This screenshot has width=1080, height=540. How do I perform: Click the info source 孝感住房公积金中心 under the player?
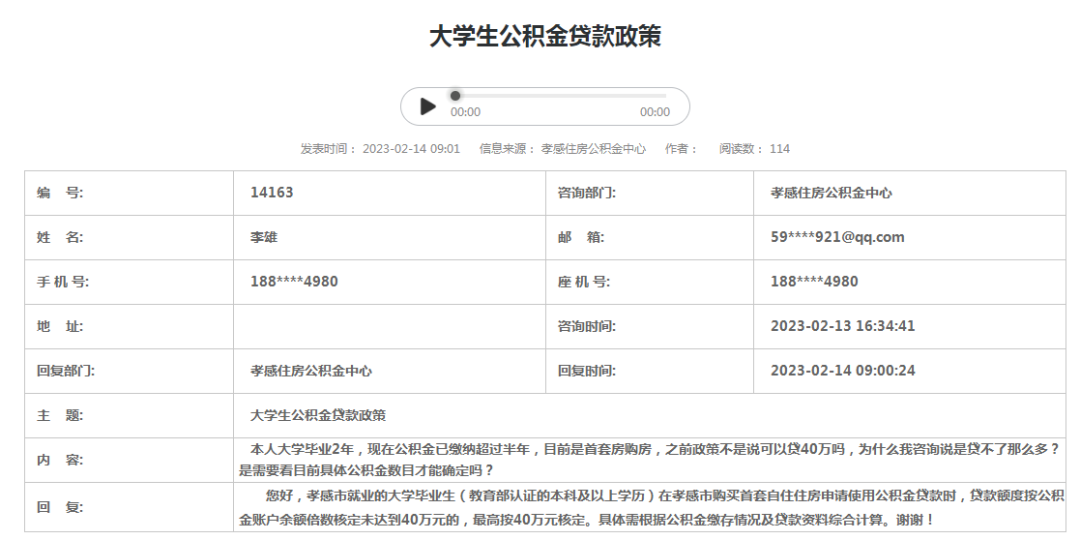tap(593, 149)
